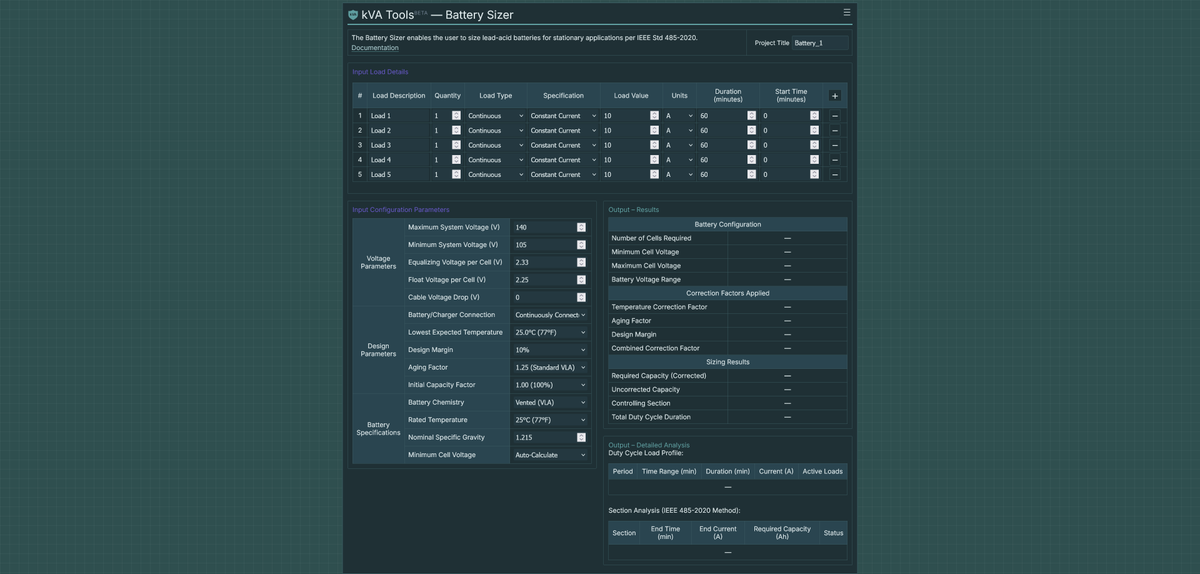This screenshot has width=1200, height=574.
Task: Remove Load 1 row with minus button
Action: 835,116
